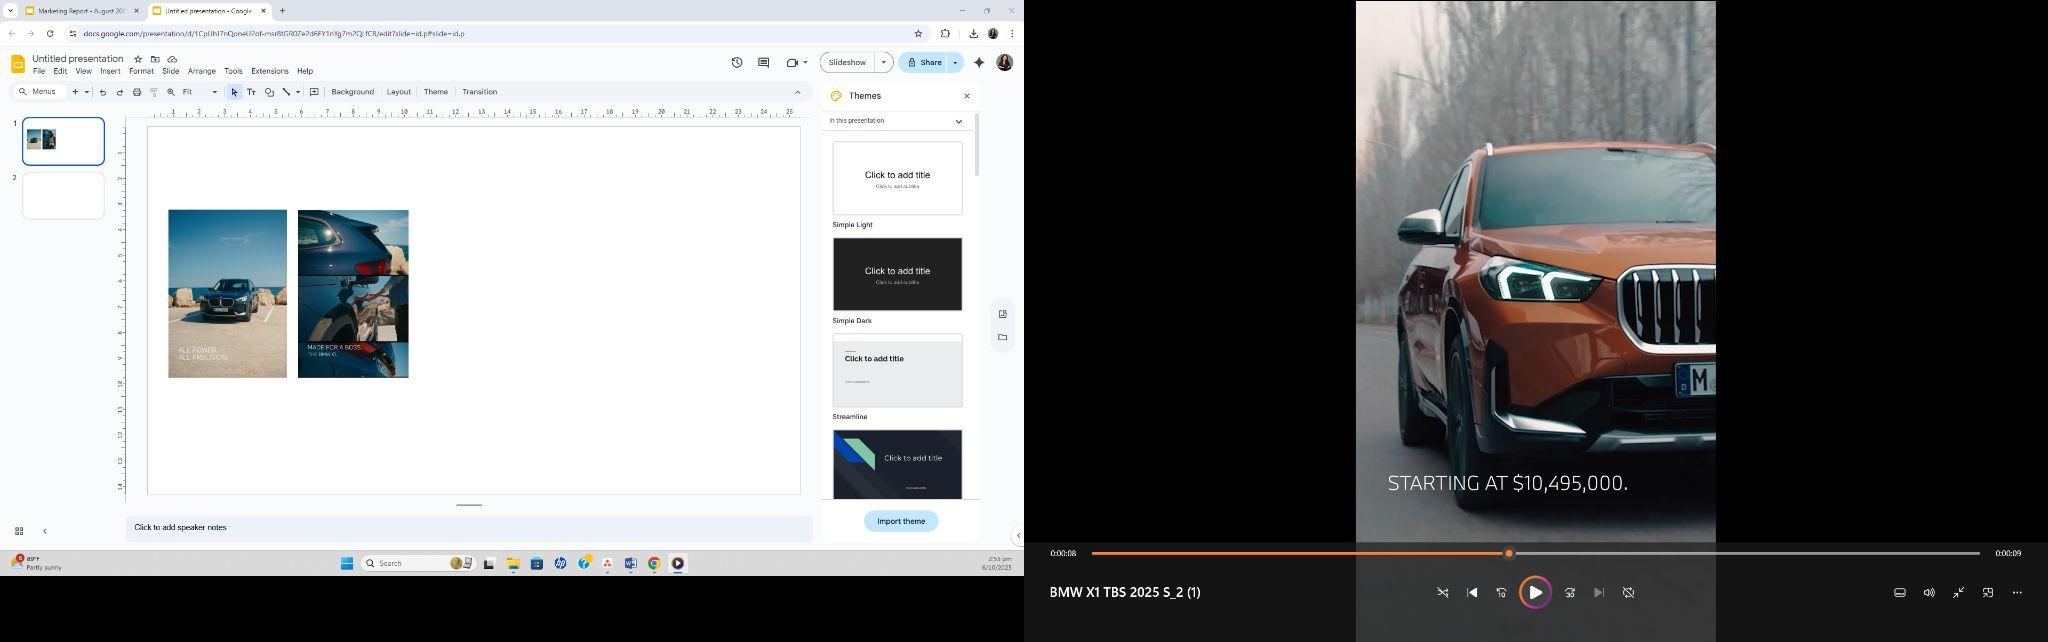Click the media player volume icon

pyautogui.click(x=1929, y=593)
